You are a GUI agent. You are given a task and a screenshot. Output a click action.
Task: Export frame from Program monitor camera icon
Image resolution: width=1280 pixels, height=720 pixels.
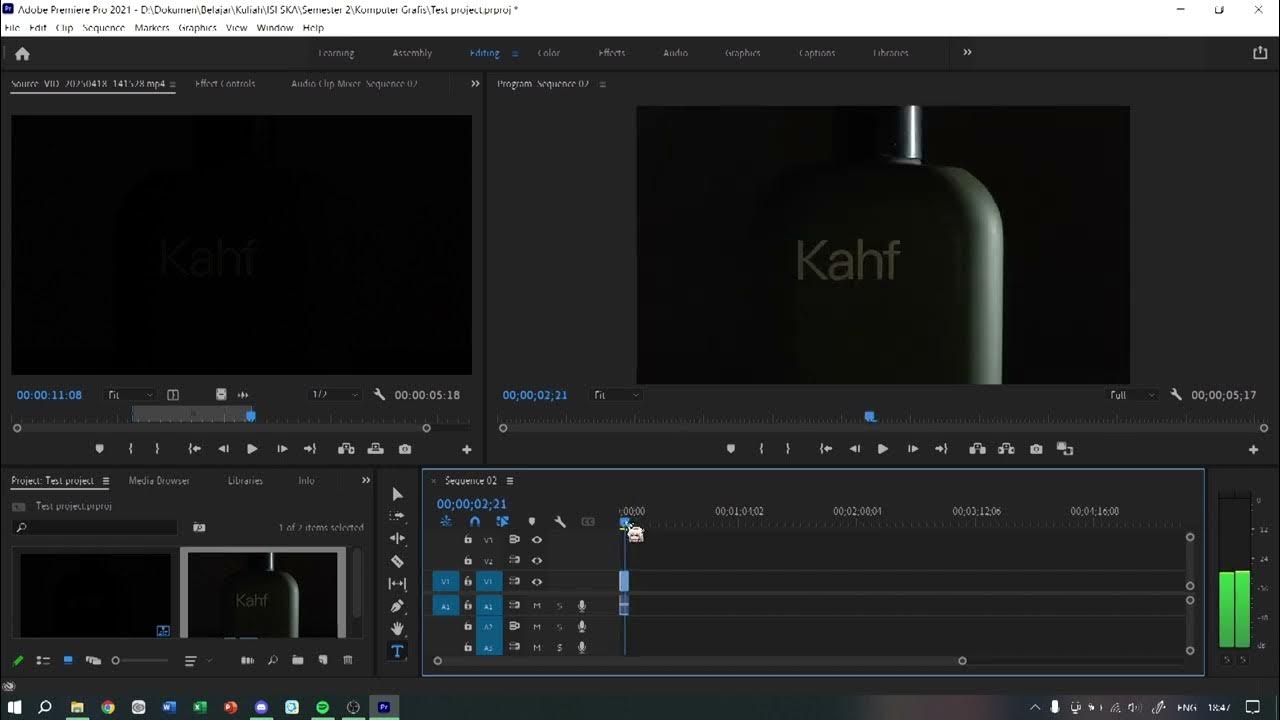click(x=1036, y=449)
